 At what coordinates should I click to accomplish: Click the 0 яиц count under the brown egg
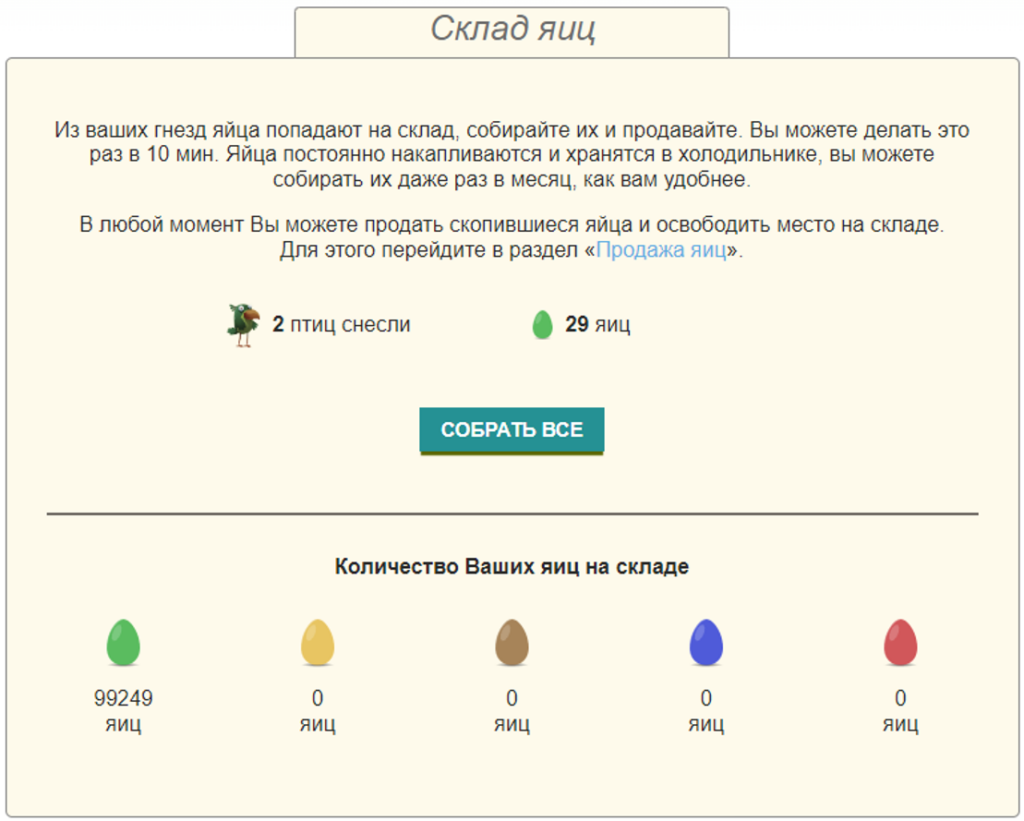click(512, 711)
